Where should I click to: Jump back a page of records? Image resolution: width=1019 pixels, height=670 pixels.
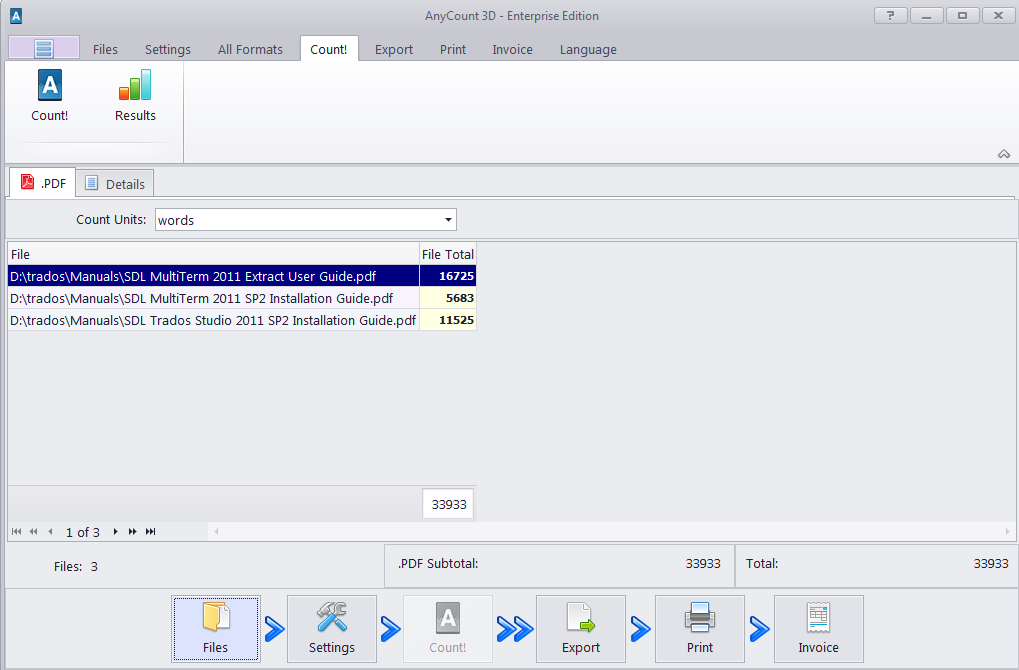click(33, 532)
